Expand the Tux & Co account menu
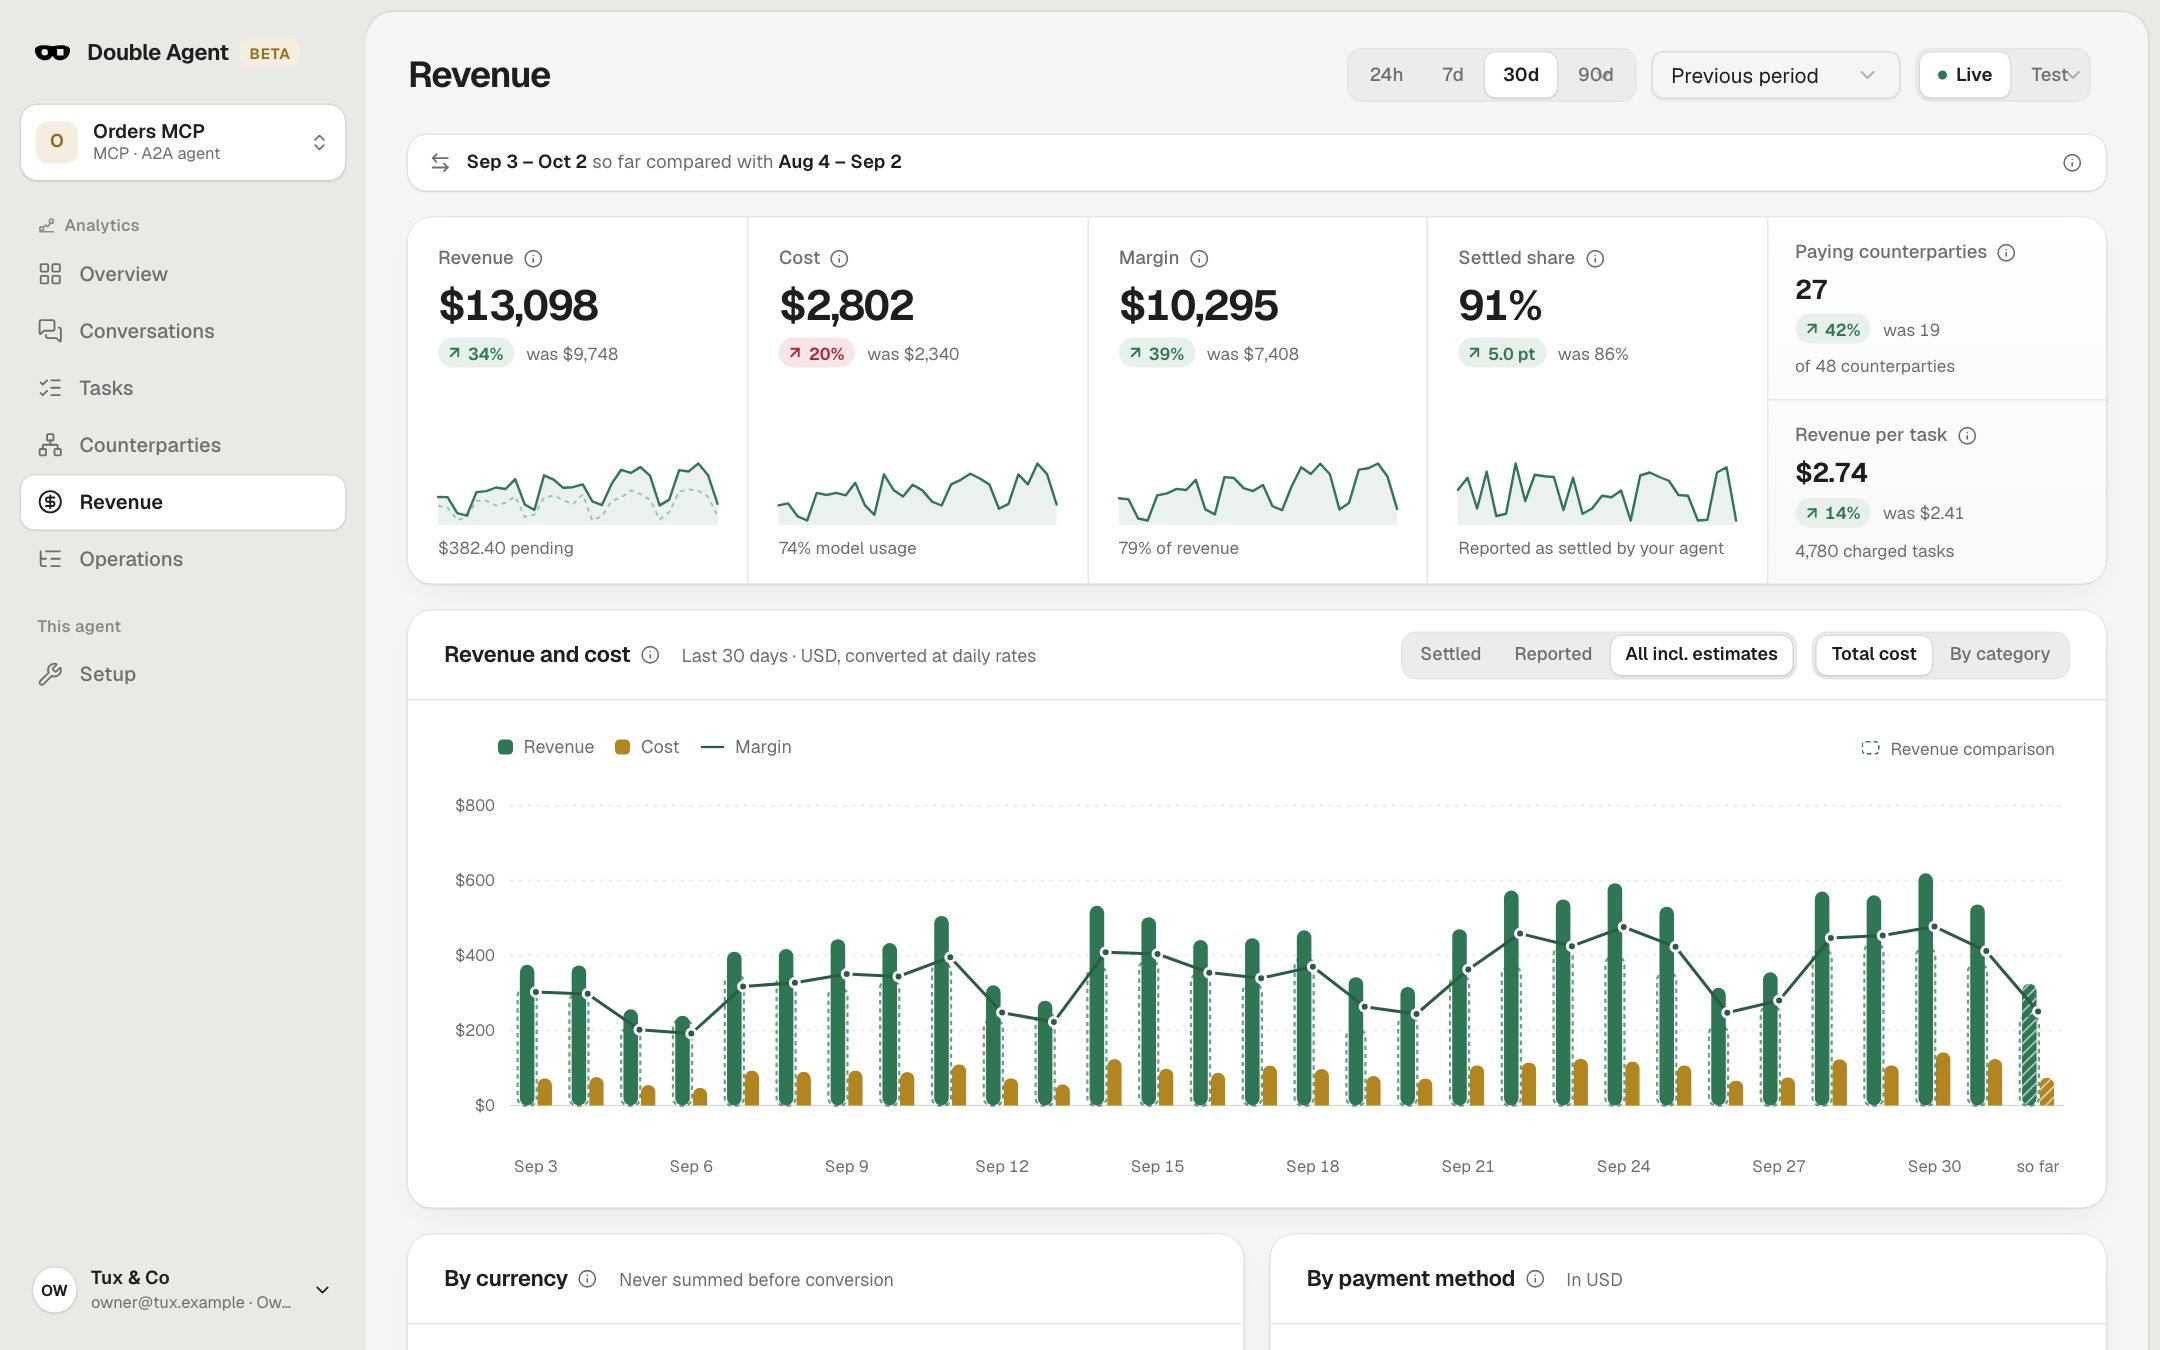This screenshot has width=2160, height=1350. point(183,1290)
